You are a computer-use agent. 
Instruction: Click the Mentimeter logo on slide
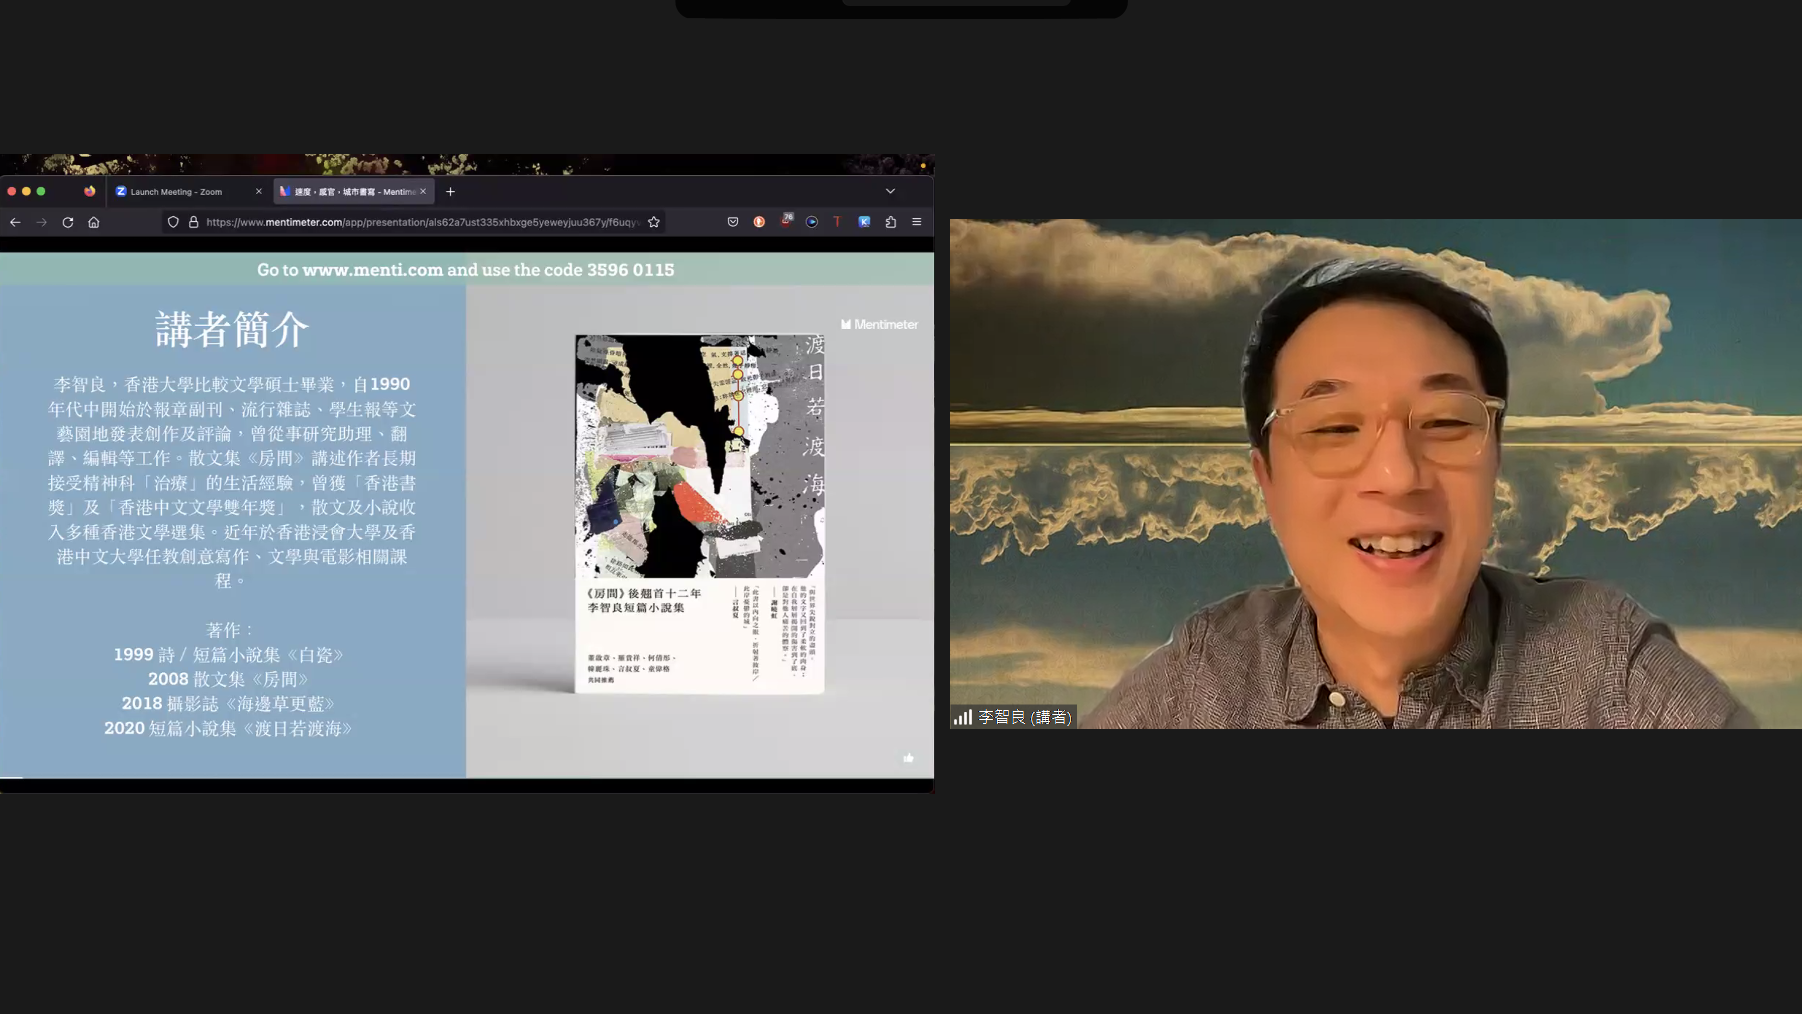pyautogui.click(x=879, y=324)
